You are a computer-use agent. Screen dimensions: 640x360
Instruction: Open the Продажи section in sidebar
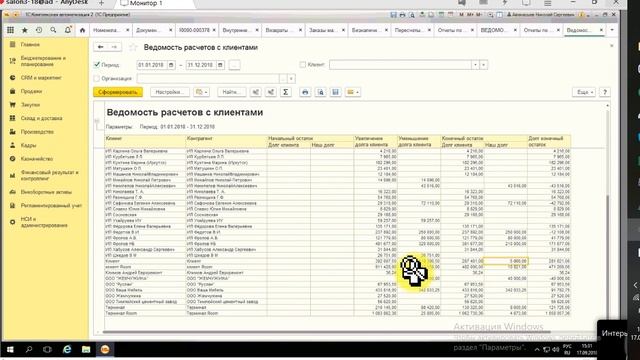31,91
